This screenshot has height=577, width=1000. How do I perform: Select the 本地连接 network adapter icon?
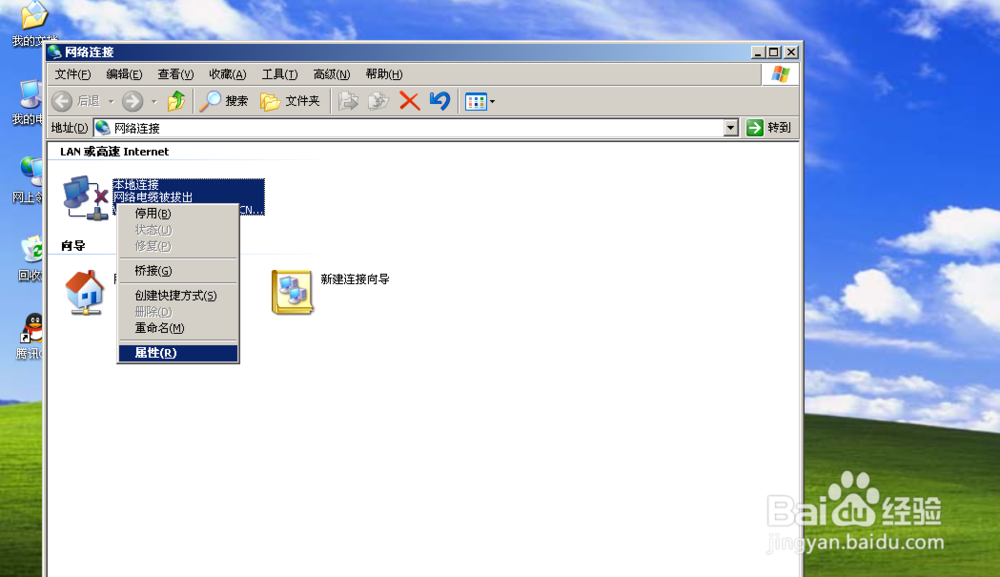point(85,198)
